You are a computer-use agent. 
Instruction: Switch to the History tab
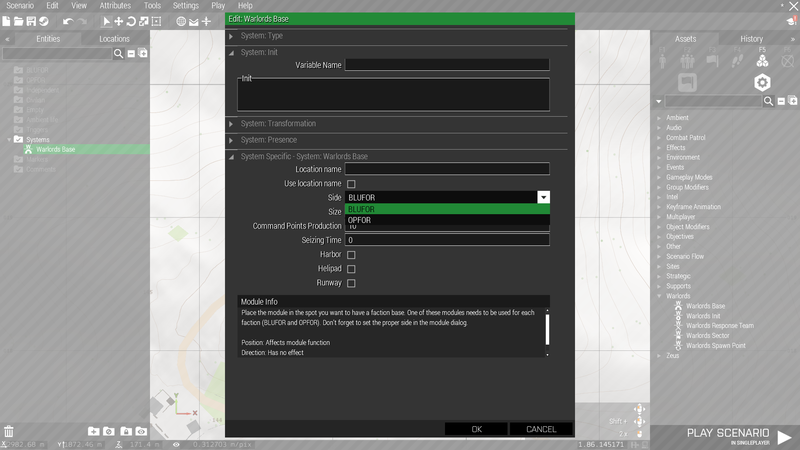750,39
